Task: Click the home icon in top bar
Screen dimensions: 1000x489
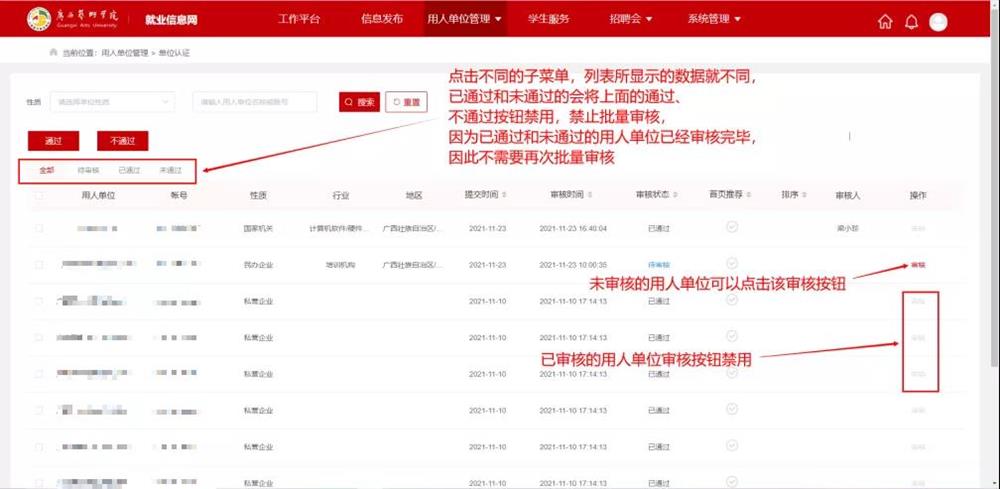Action: 884,22
